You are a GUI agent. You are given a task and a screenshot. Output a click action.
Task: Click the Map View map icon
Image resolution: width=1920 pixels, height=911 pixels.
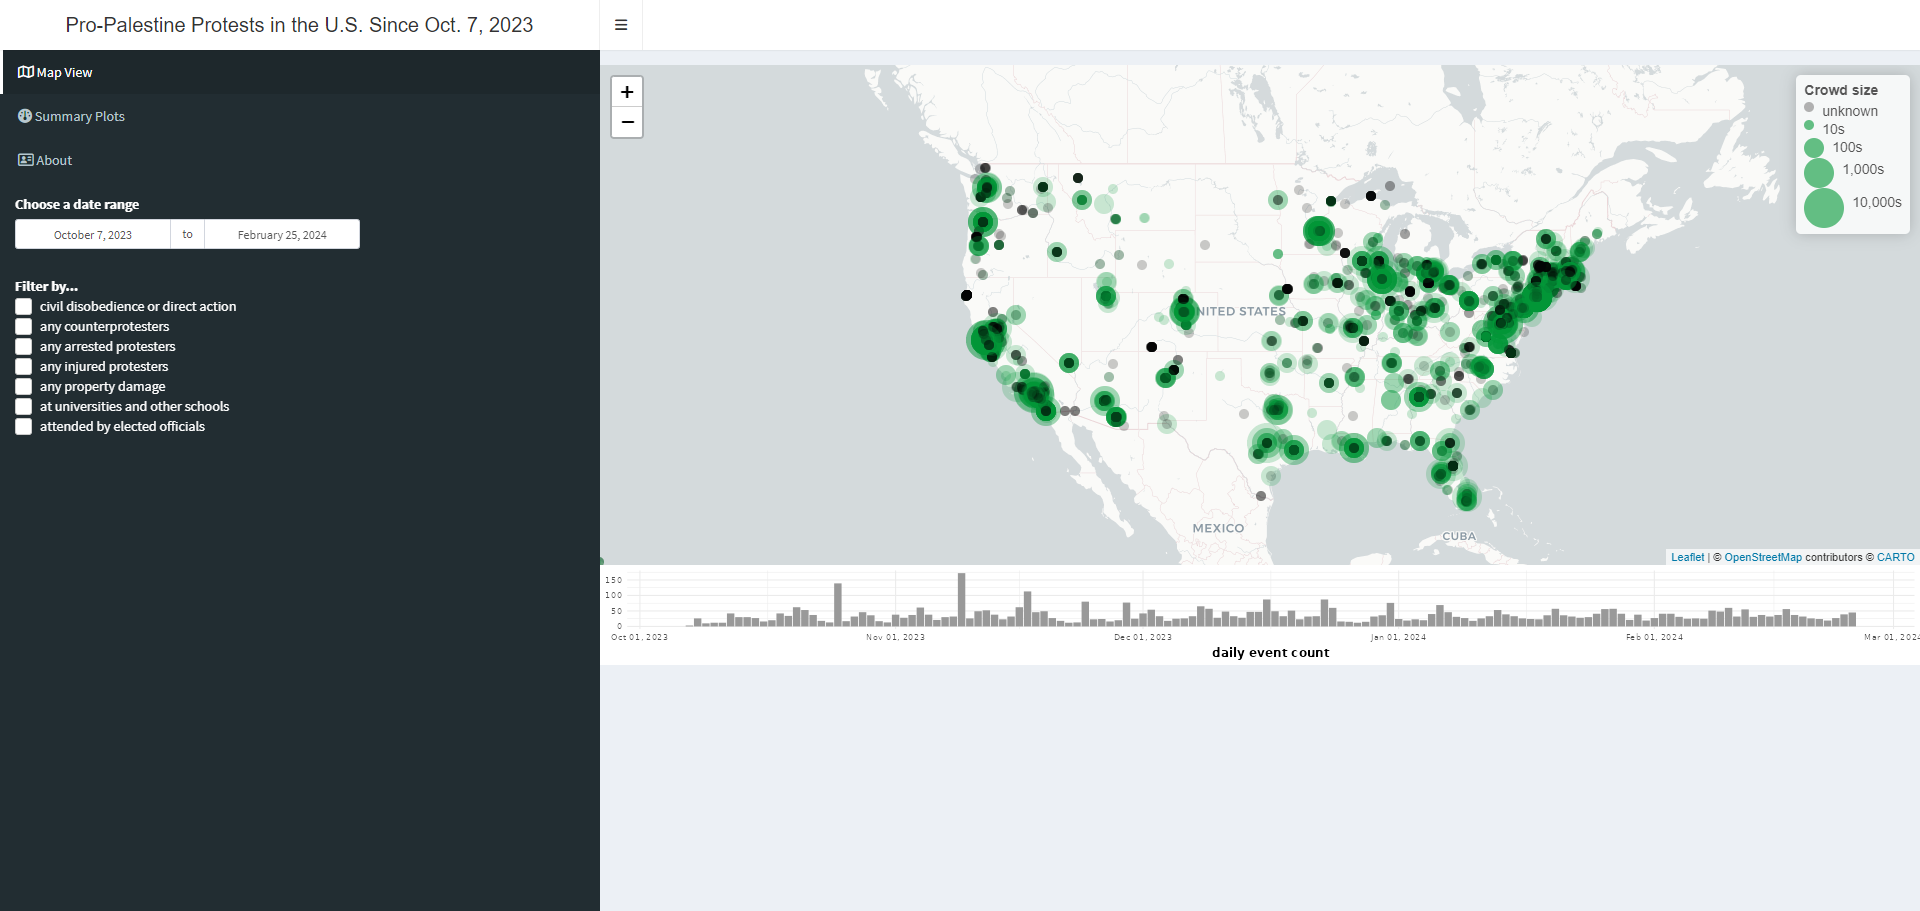(26, 72)
